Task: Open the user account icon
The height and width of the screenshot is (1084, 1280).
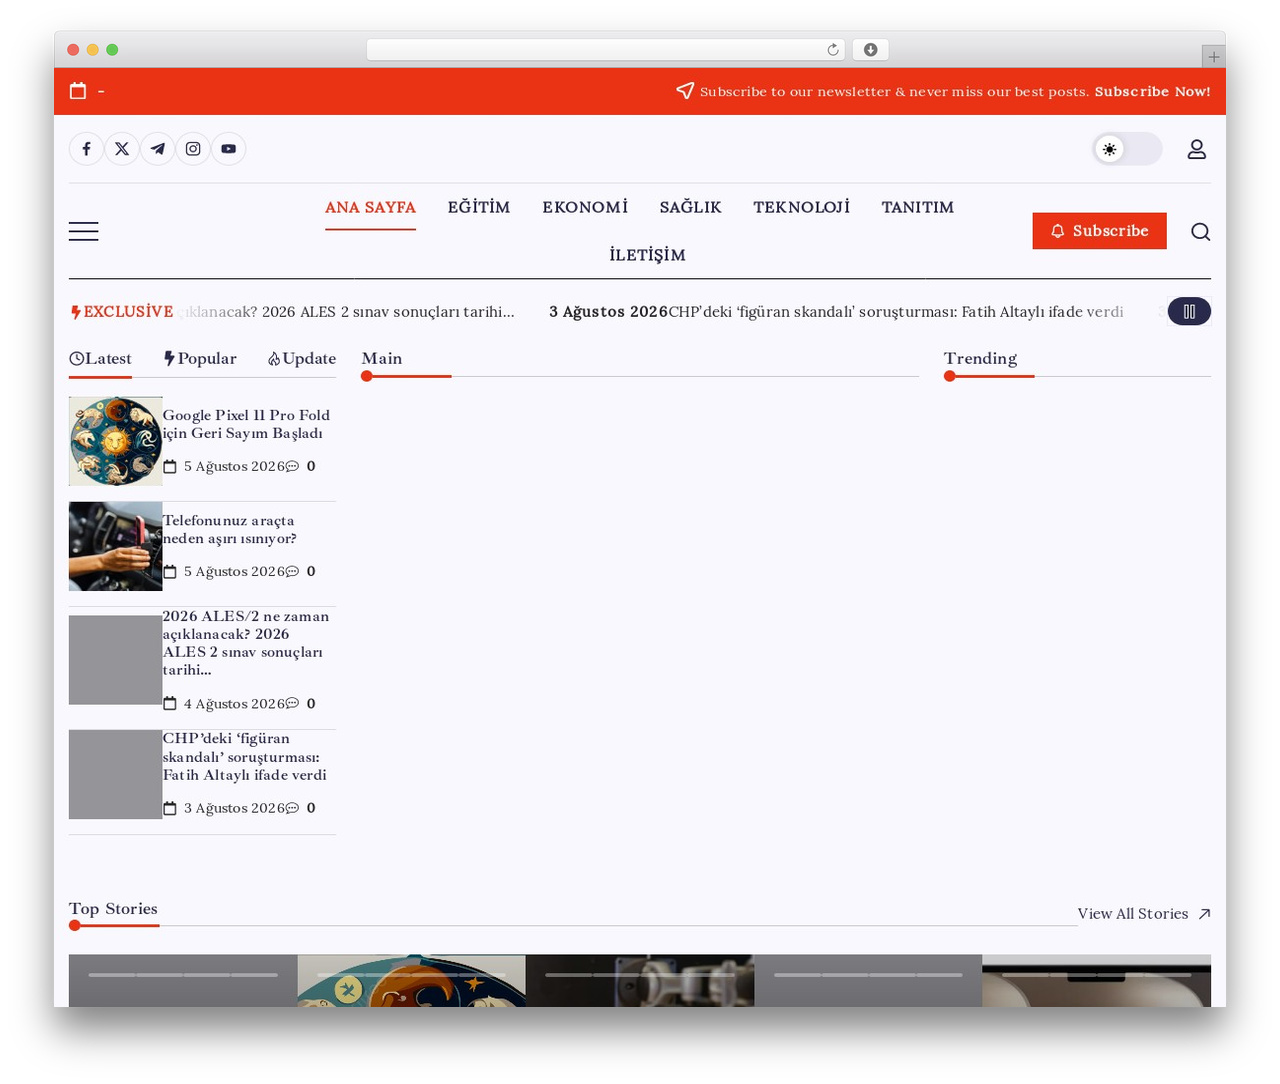Action: (x=1197, y=149)
